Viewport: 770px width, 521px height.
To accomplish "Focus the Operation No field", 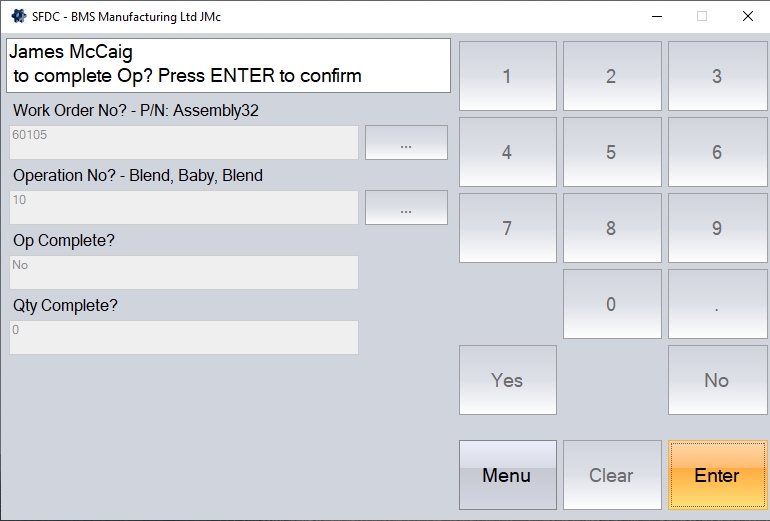I will [184, 208].
